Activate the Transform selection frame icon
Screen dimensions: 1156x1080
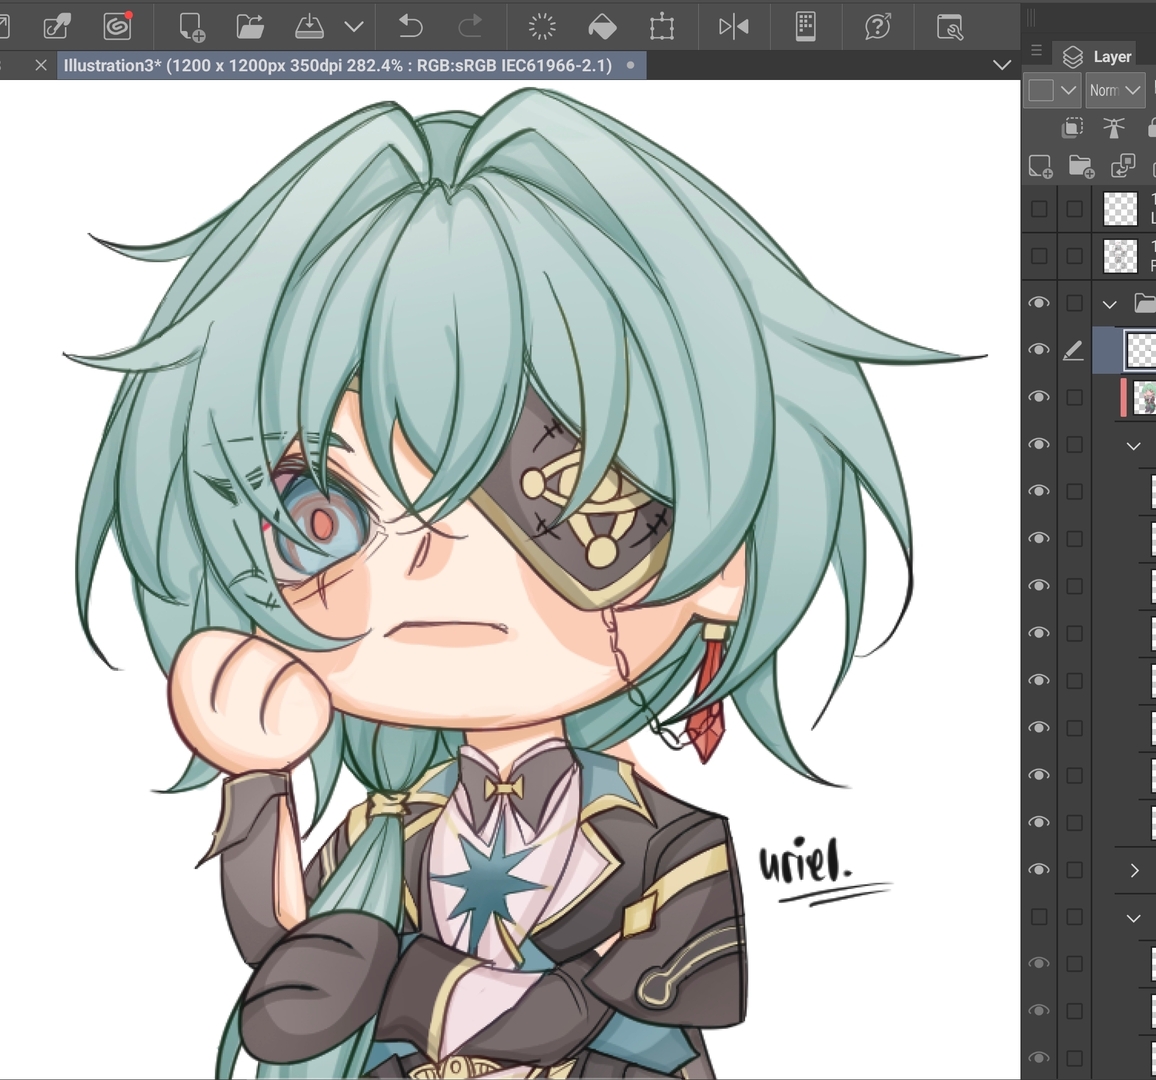click(662, 27)
